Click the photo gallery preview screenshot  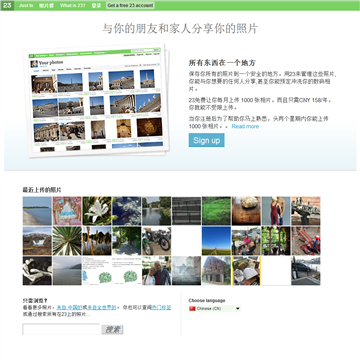pyautogui.click(x=97, y=100)
